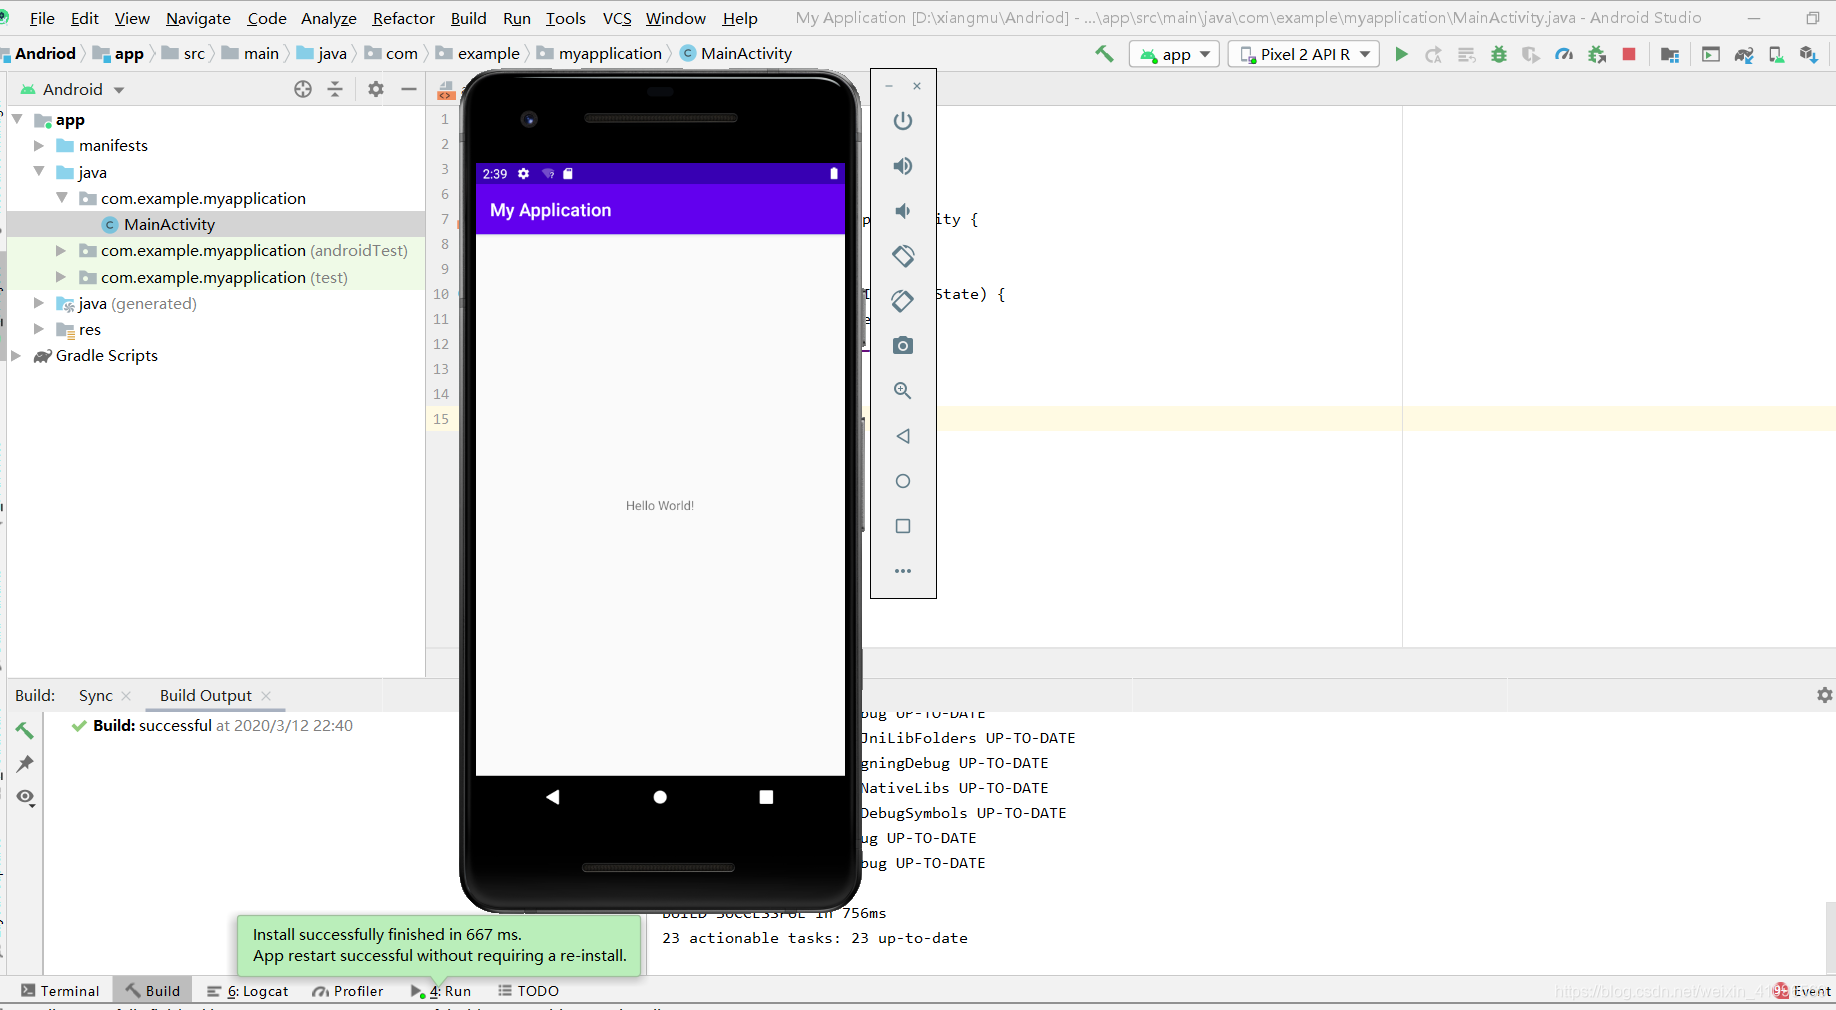Stop the running app with red square
The height and width of the screenshot is (1010, 1836).
1629,54
